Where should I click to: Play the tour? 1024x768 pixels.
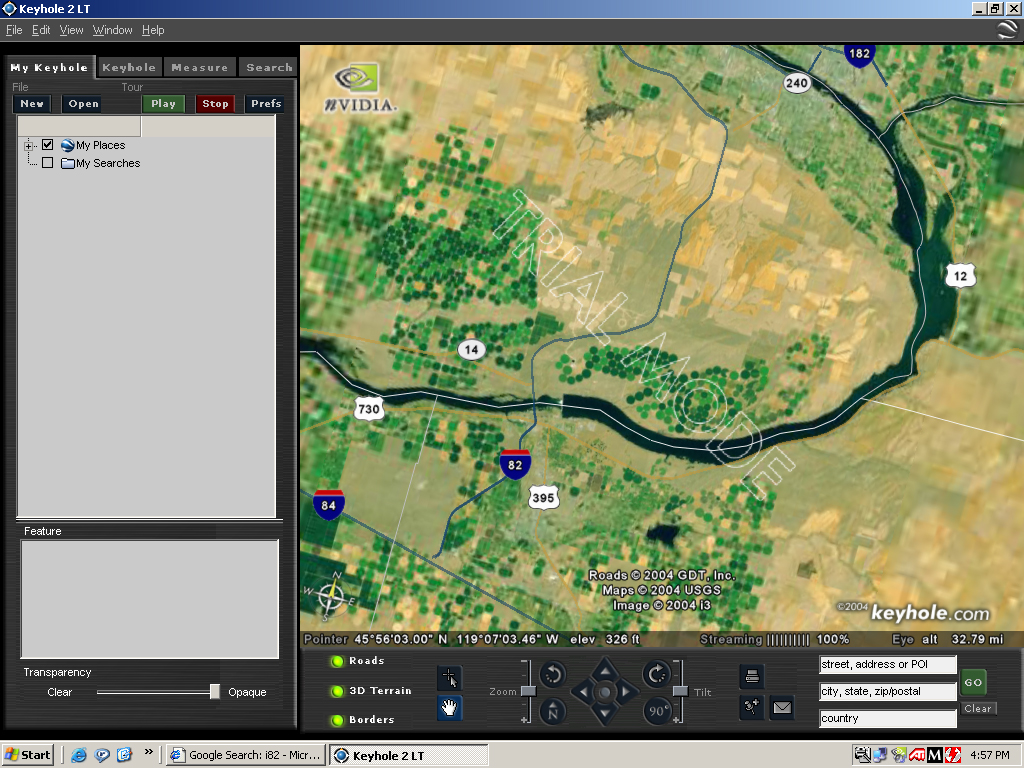163,104
